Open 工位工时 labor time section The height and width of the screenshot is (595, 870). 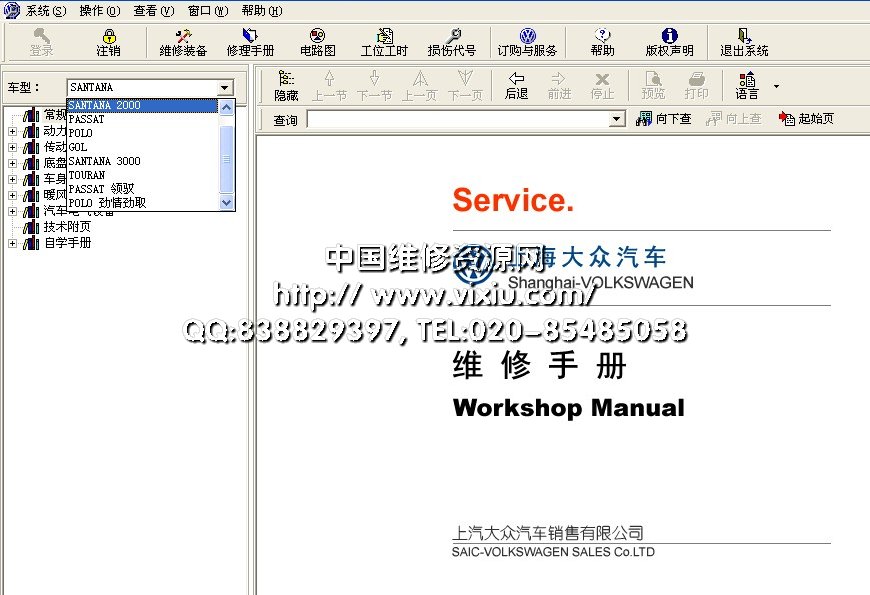[384, 42]
